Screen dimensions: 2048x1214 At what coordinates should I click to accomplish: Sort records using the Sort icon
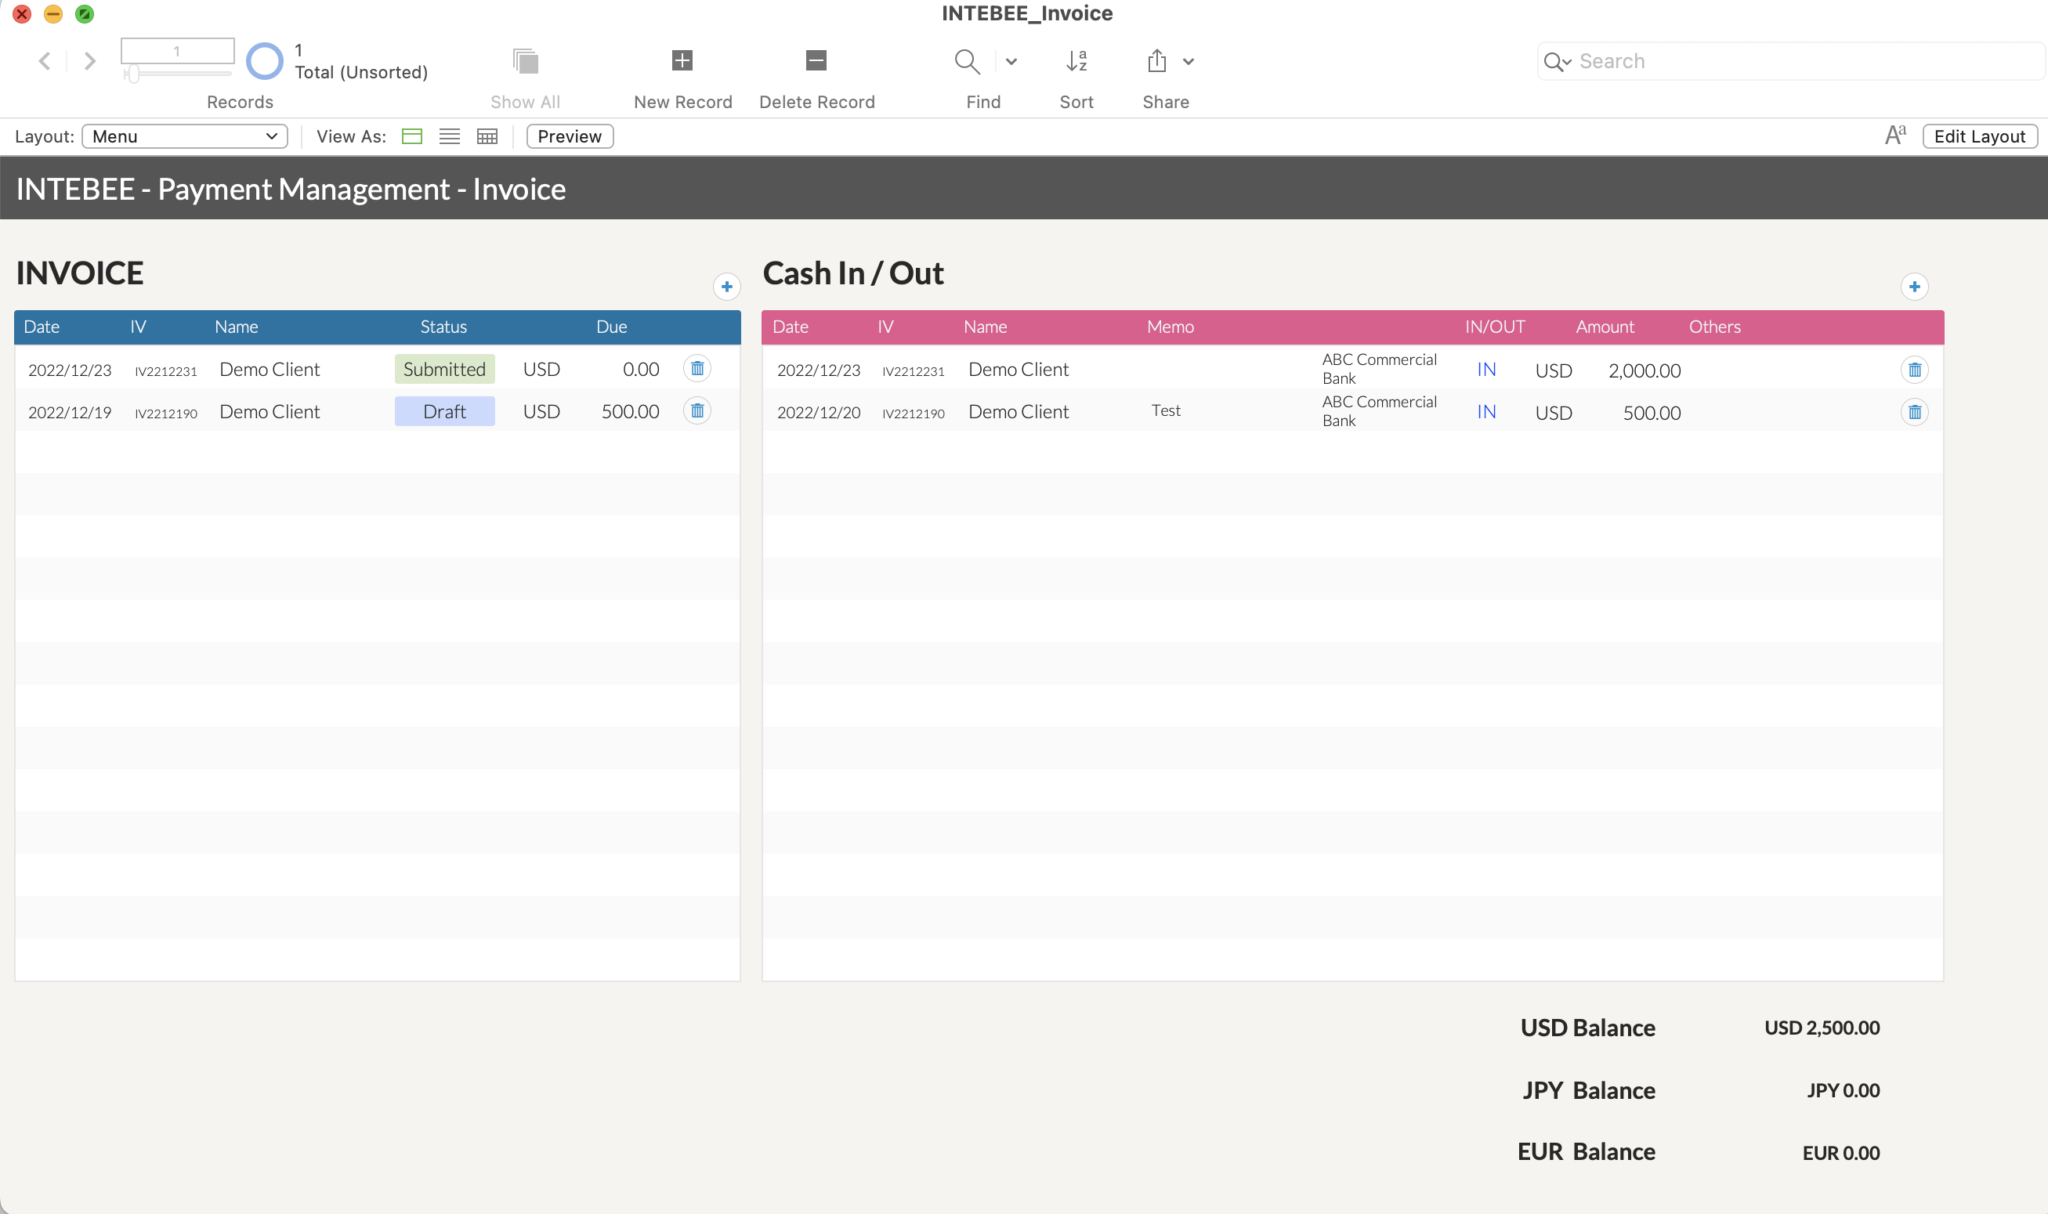1076,60
